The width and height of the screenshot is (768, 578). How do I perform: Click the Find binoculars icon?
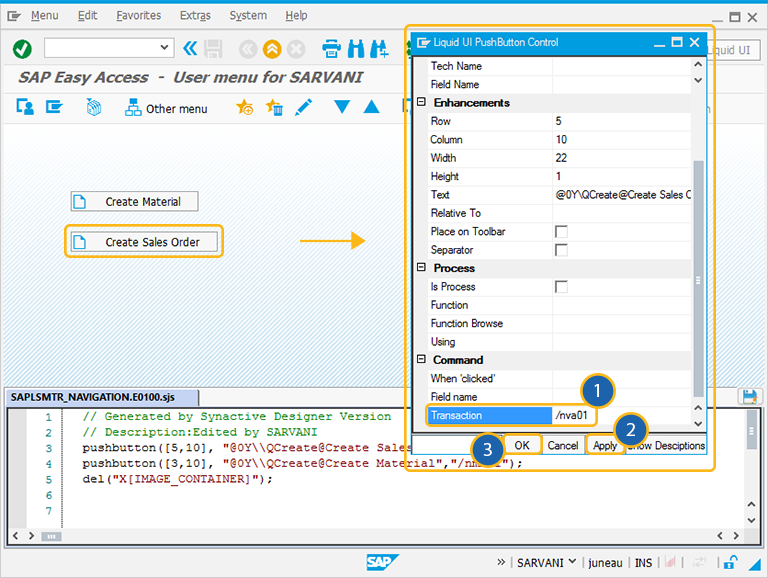[x=356, y=48]
